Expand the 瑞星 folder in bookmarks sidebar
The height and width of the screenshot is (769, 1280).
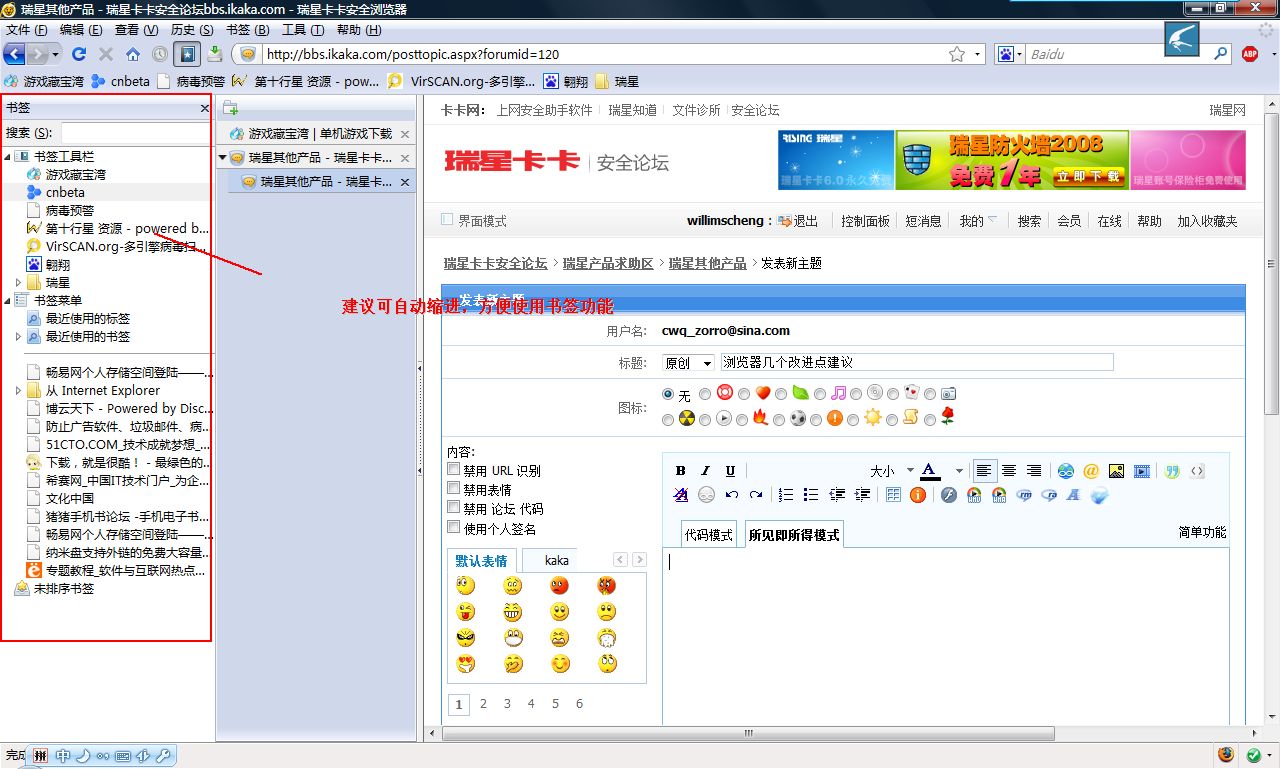click(18, 283)
